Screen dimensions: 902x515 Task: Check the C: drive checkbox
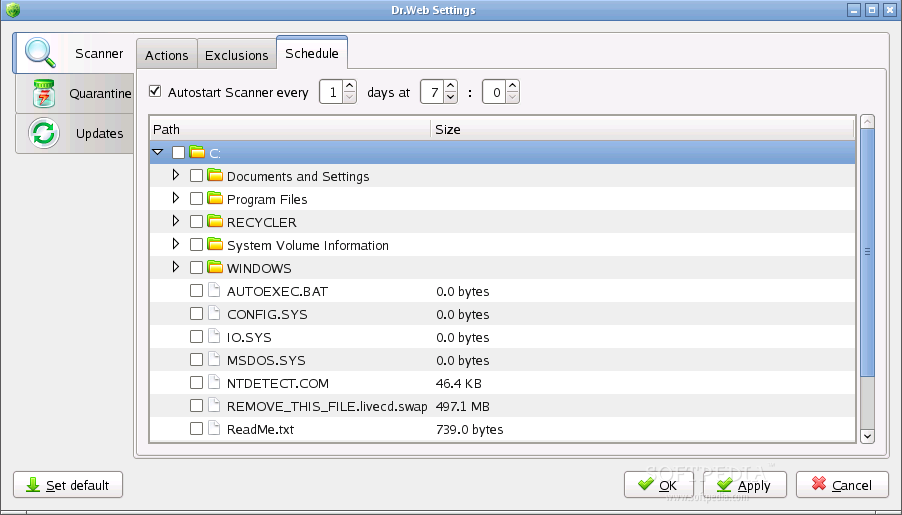(x=178, y=152)
